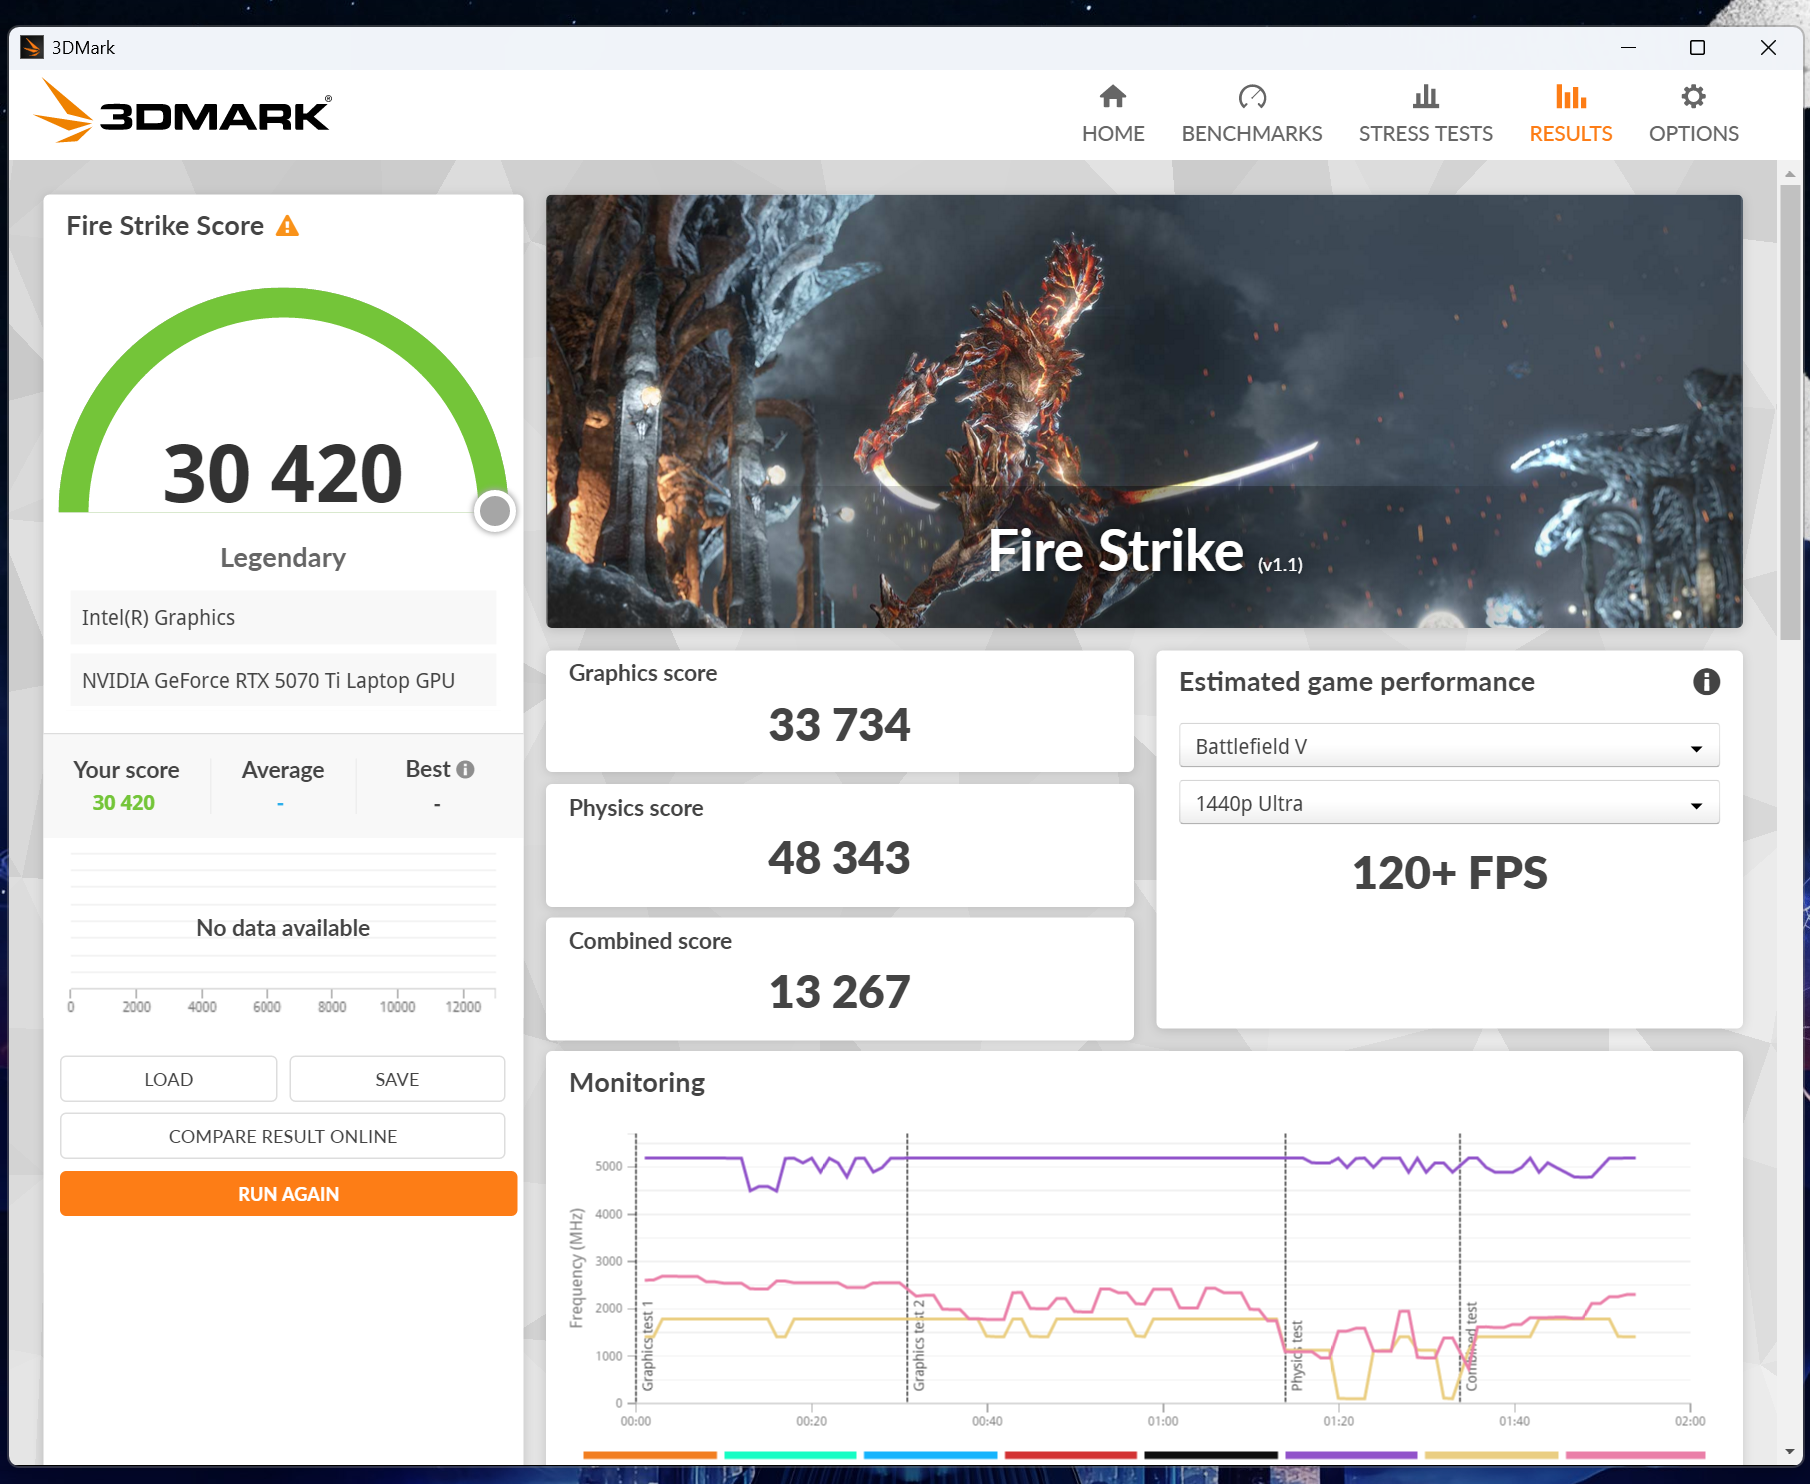This screenshot has height=1484, width=1810.
Task: Click the Physics score value 48 343
Action: (x=839, y=858)
